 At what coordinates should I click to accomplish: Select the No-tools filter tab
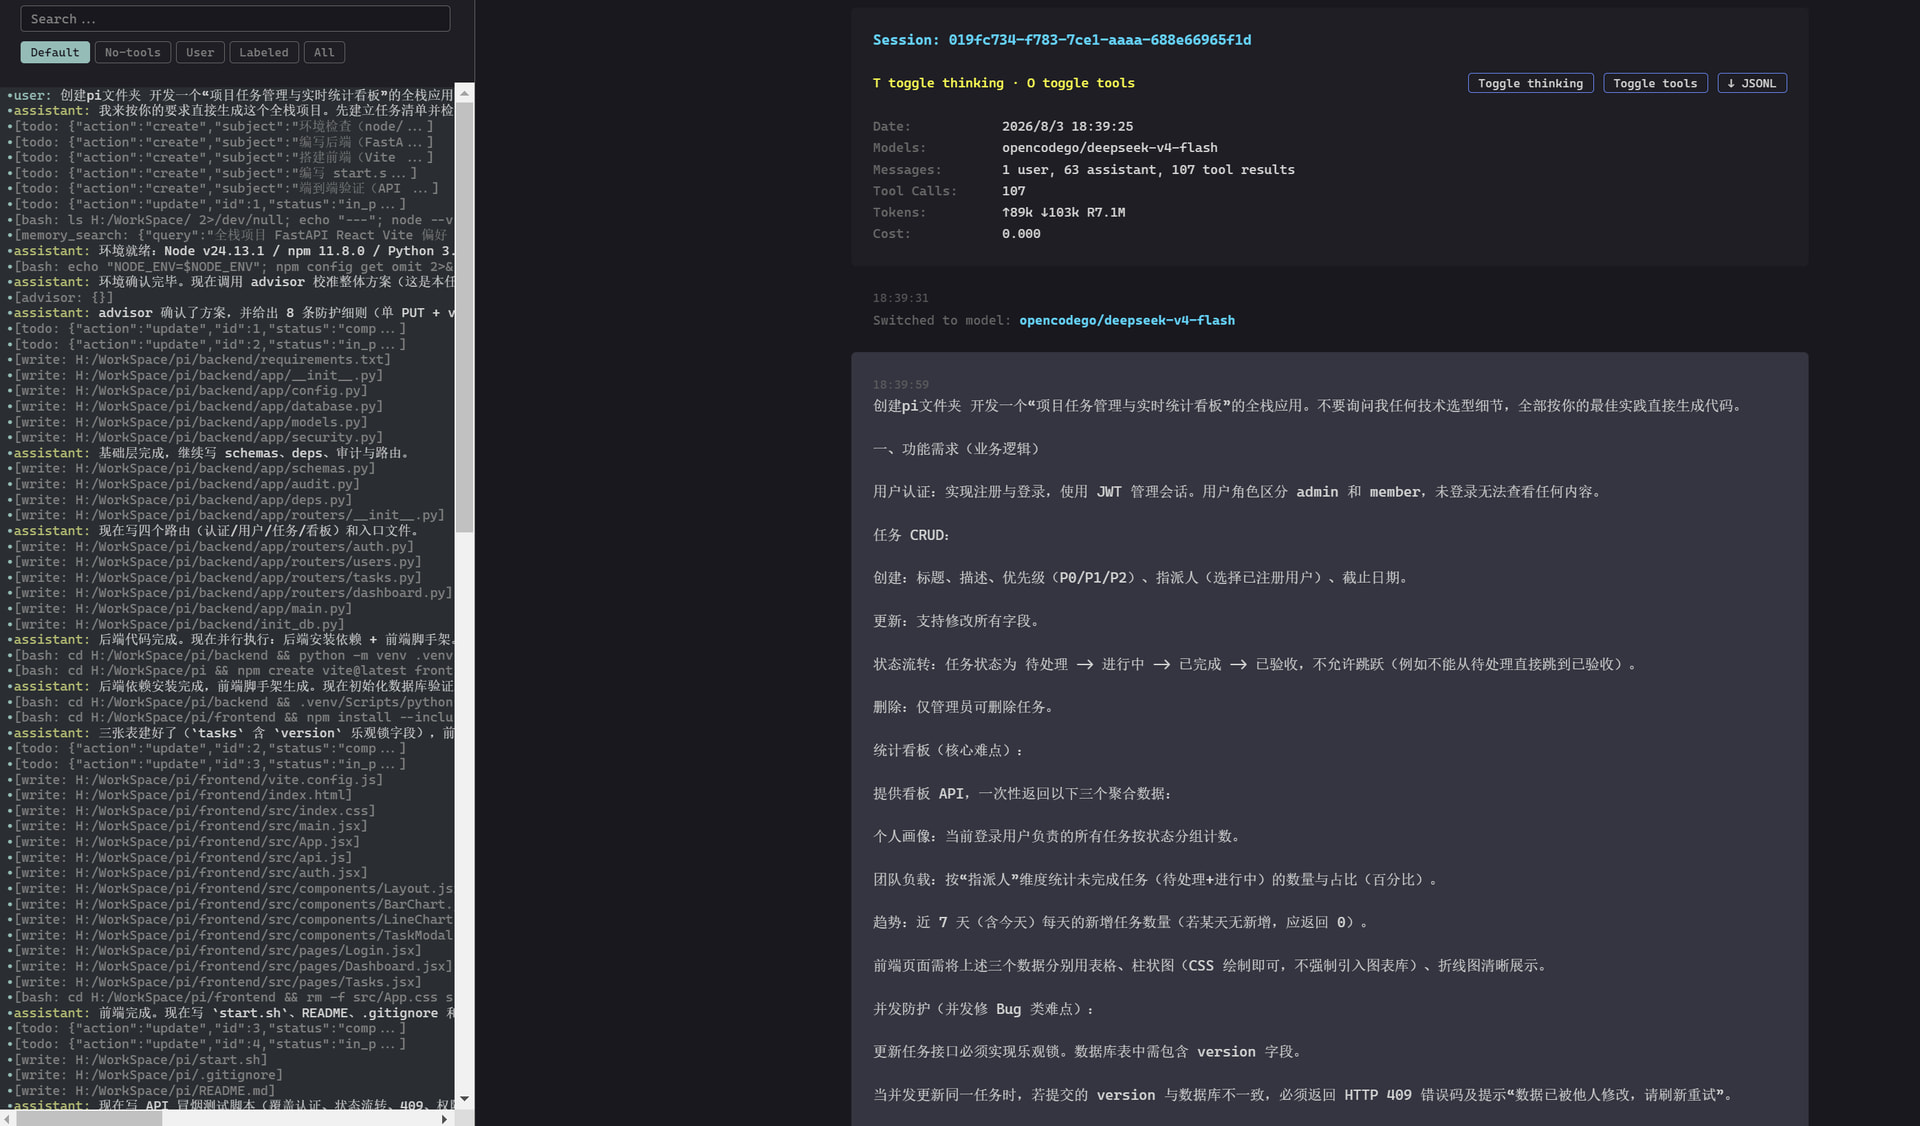pos(132,52)
